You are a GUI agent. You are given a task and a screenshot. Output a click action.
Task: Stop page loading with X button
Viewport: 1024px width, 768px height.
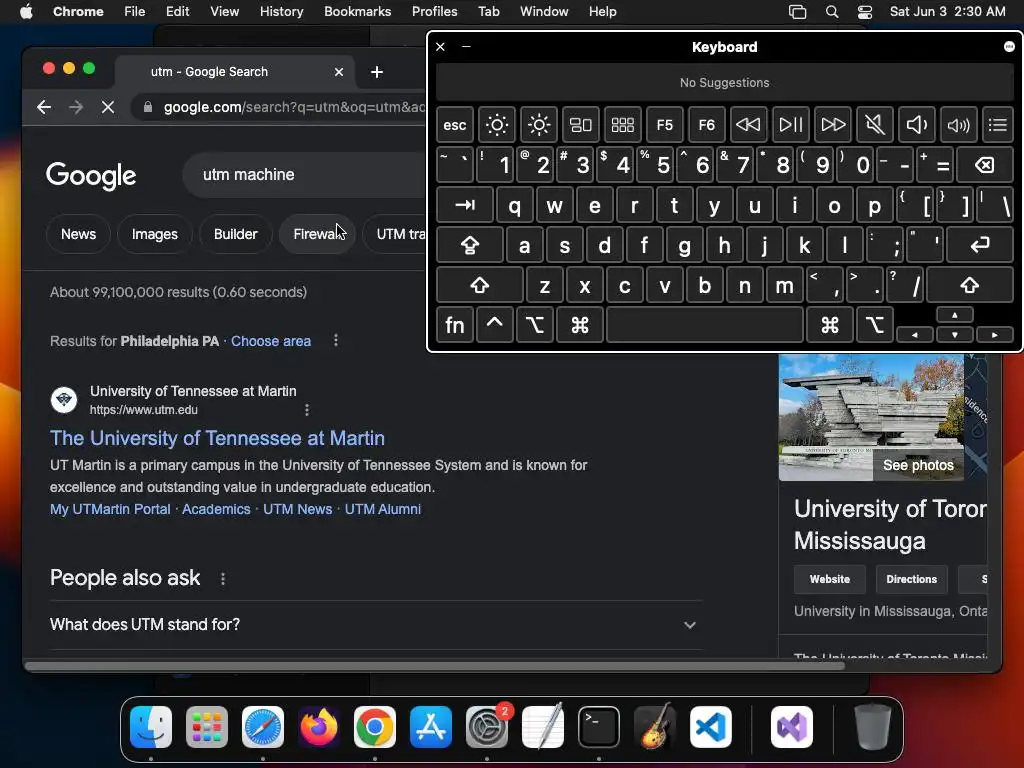[108, 107]
